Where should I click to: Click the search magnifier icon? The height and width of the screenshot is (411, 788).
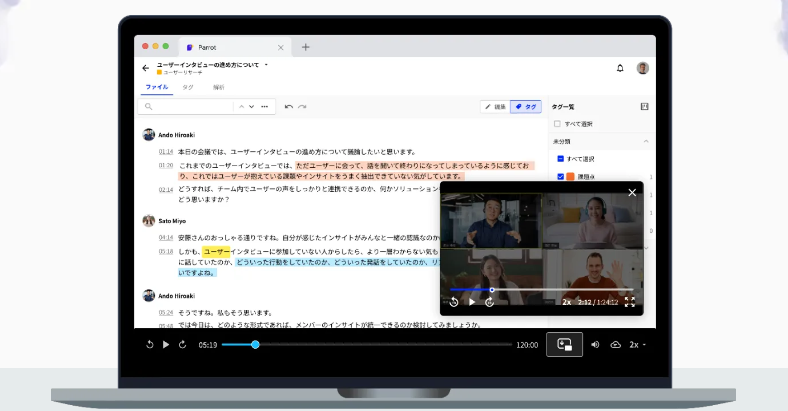pyautogui.click(x=148, y=107)
